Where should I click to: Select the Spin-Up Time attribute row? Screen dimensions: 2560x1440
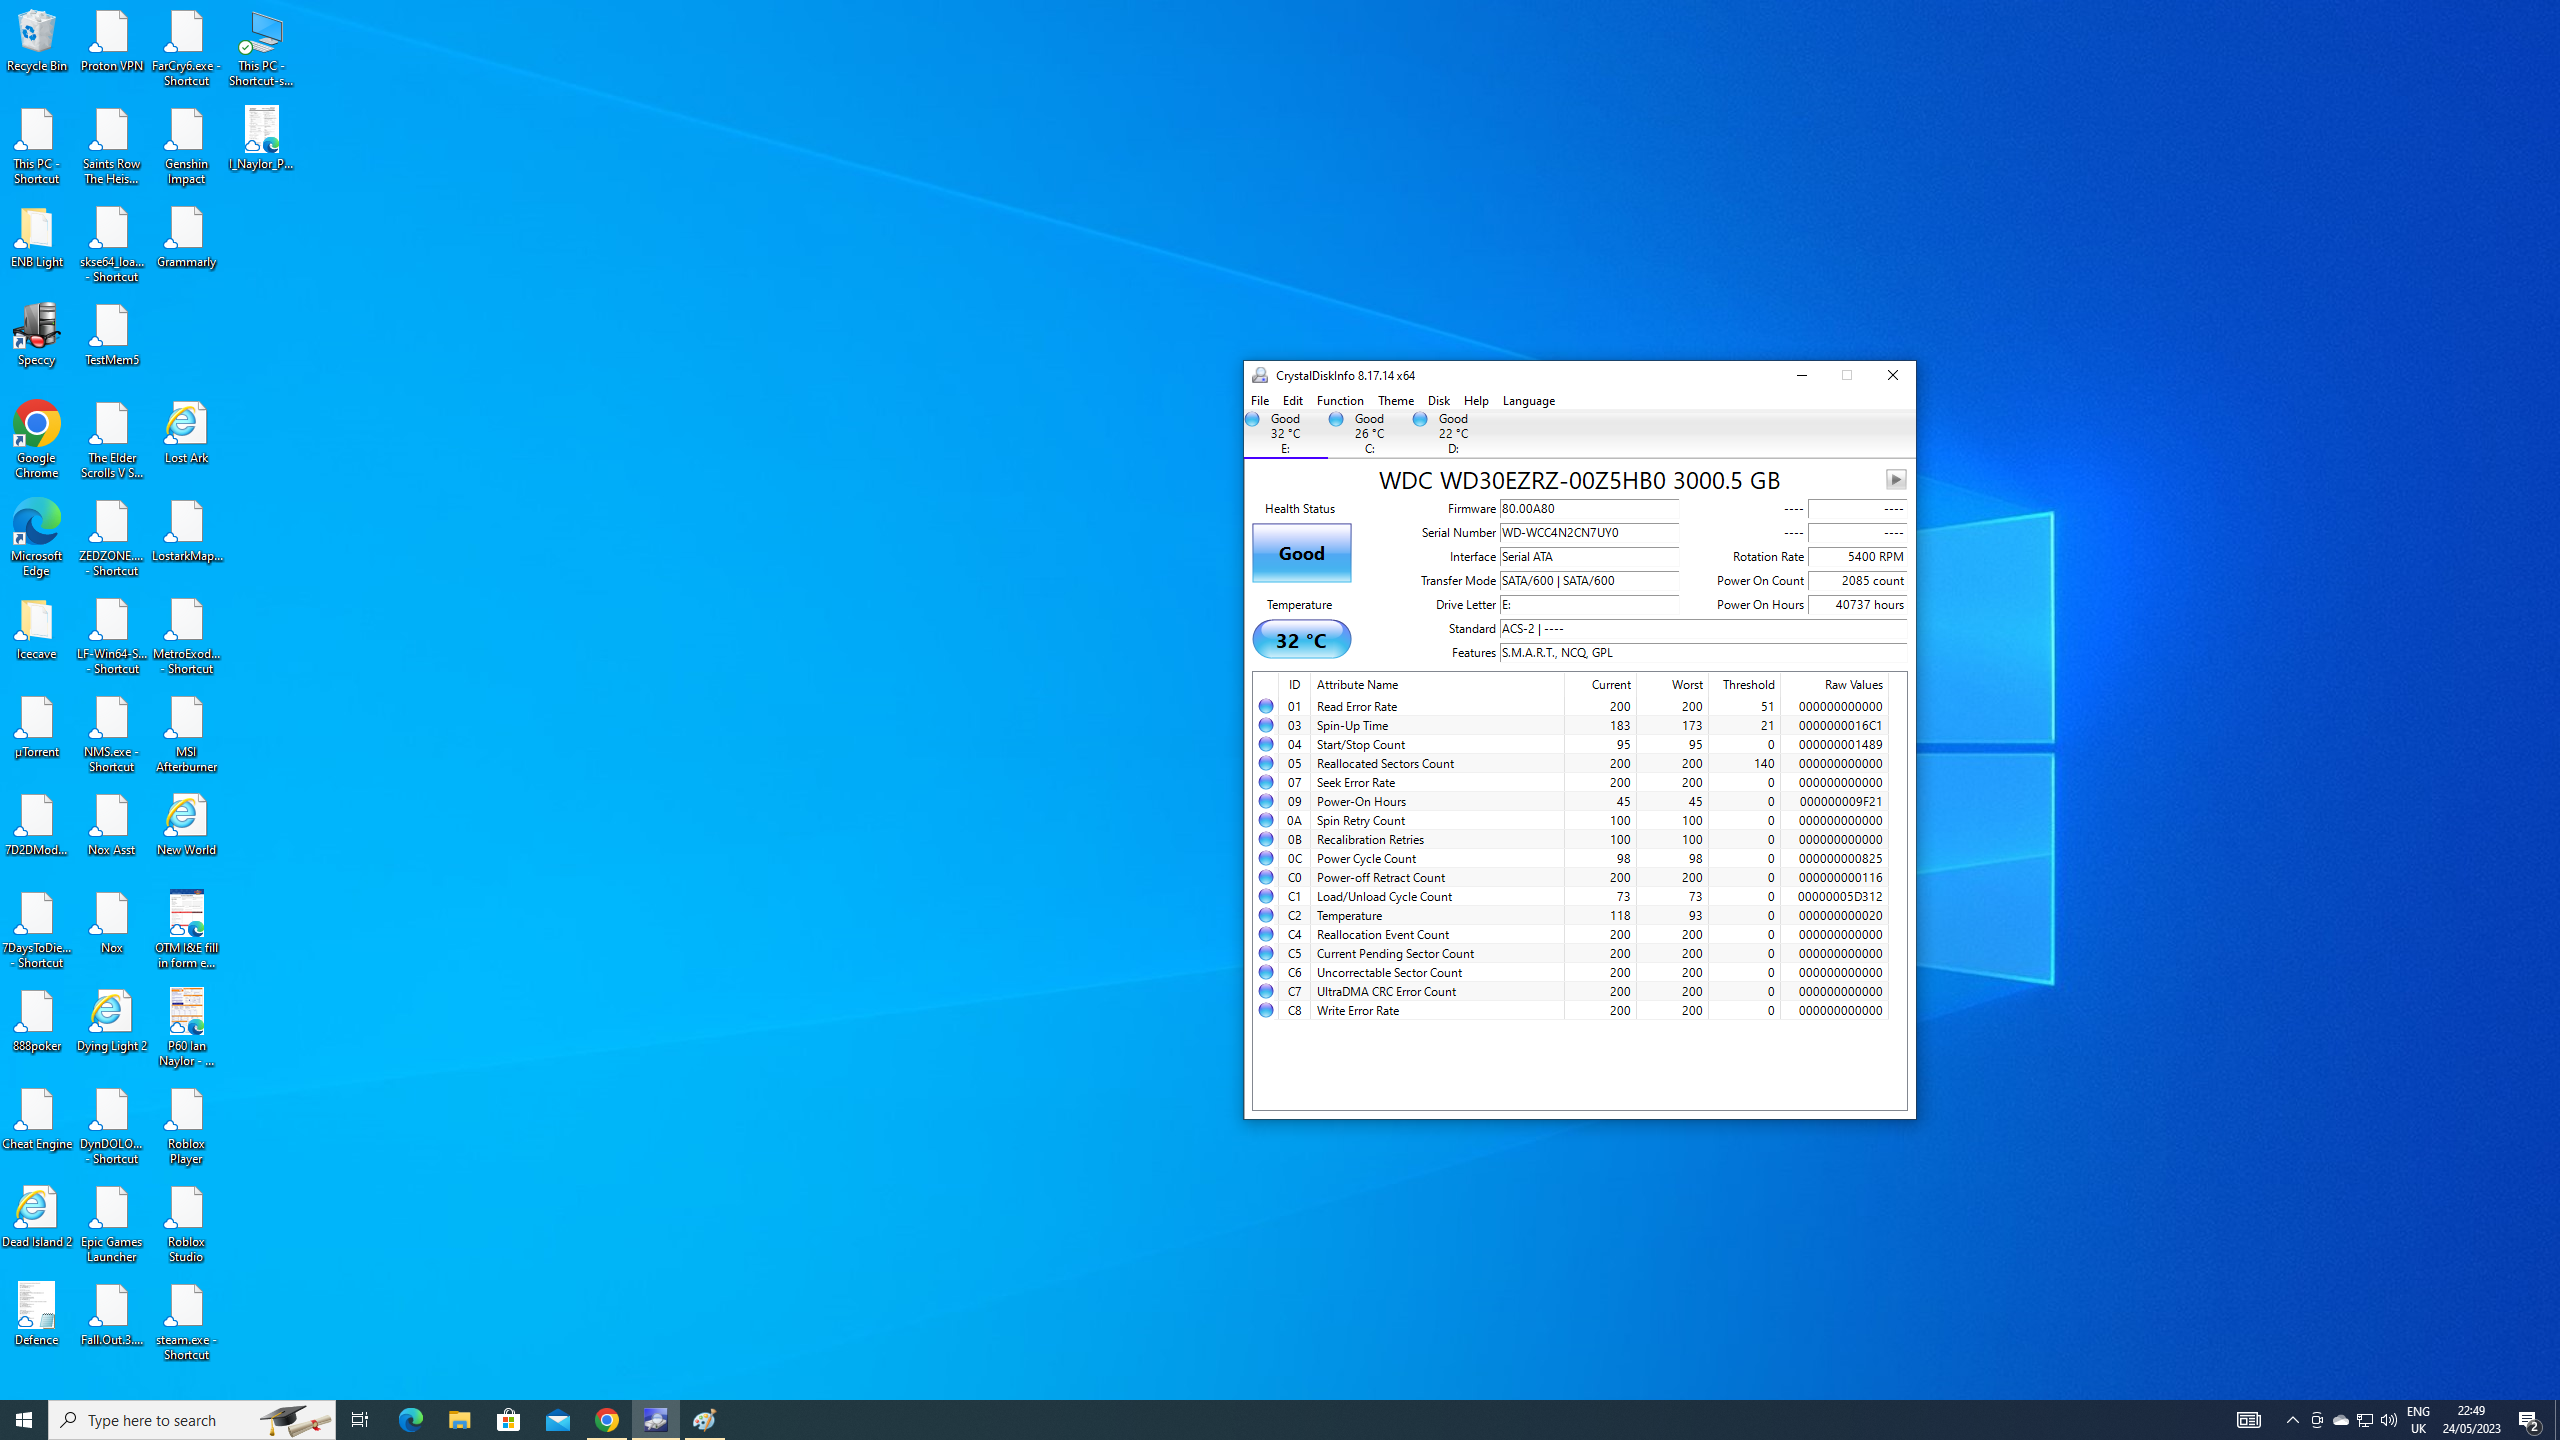(1571, 725)
